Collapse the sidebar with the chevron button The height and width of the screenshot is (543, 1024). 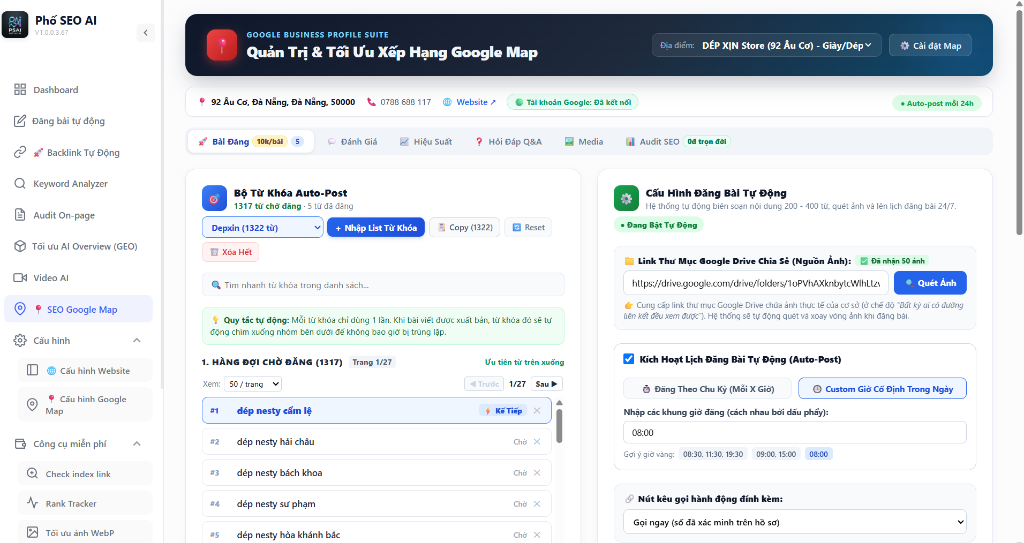pyautogui.click(x=146, y=33)
